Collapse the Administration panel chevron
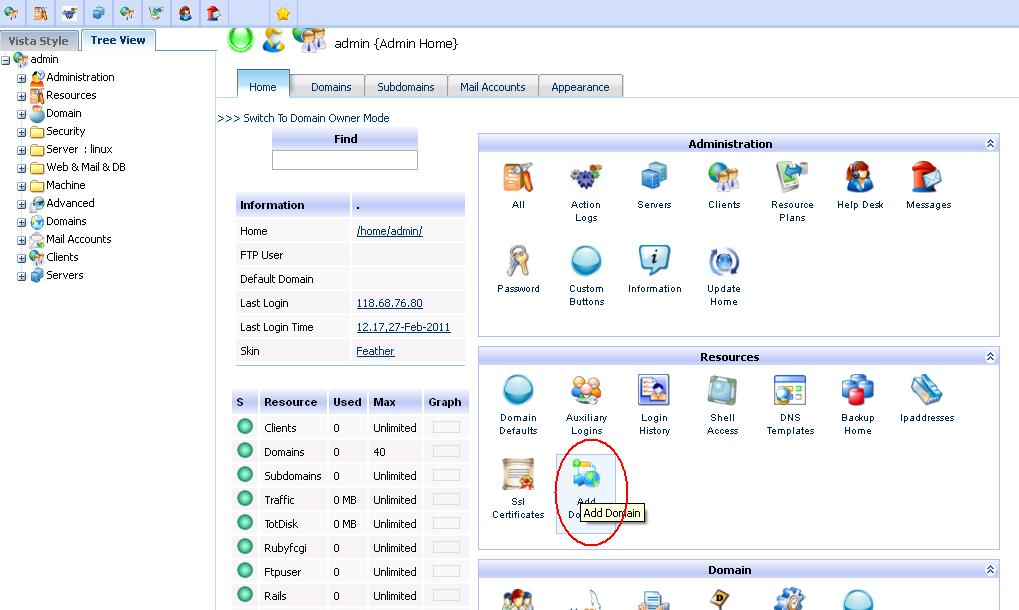The width and height of the screenshot is (1019, 610). [990, 144]
